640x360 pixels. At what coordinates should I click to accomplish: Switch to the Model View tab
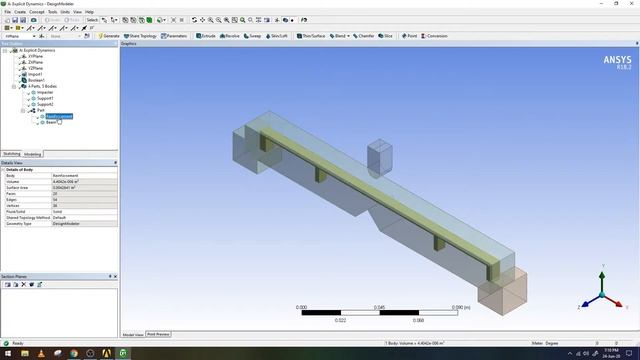click(x=133, y=335)
